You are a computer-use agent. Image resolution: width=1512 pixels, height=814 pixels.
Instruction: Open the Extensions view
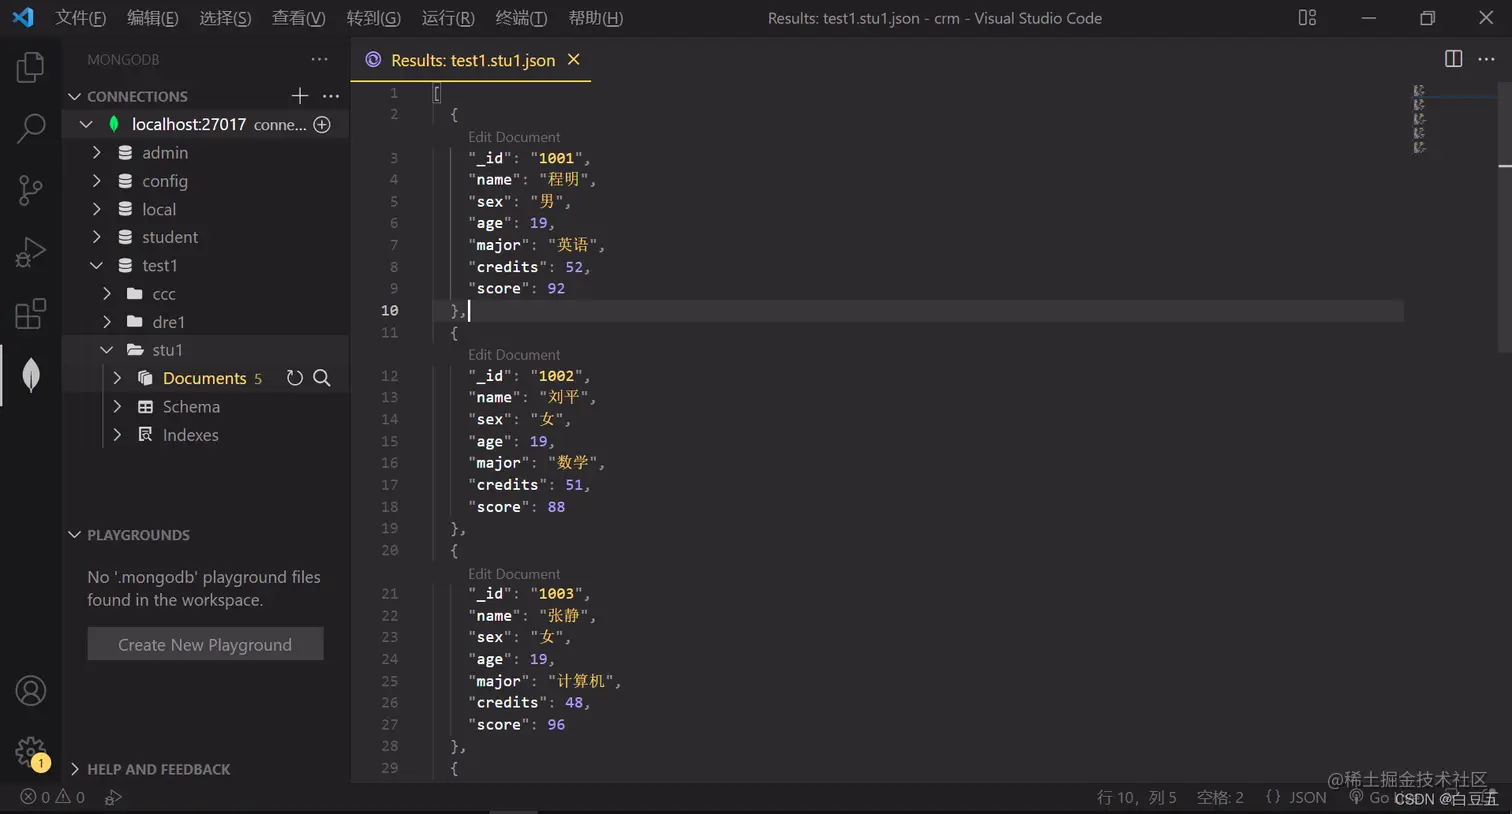31,314
